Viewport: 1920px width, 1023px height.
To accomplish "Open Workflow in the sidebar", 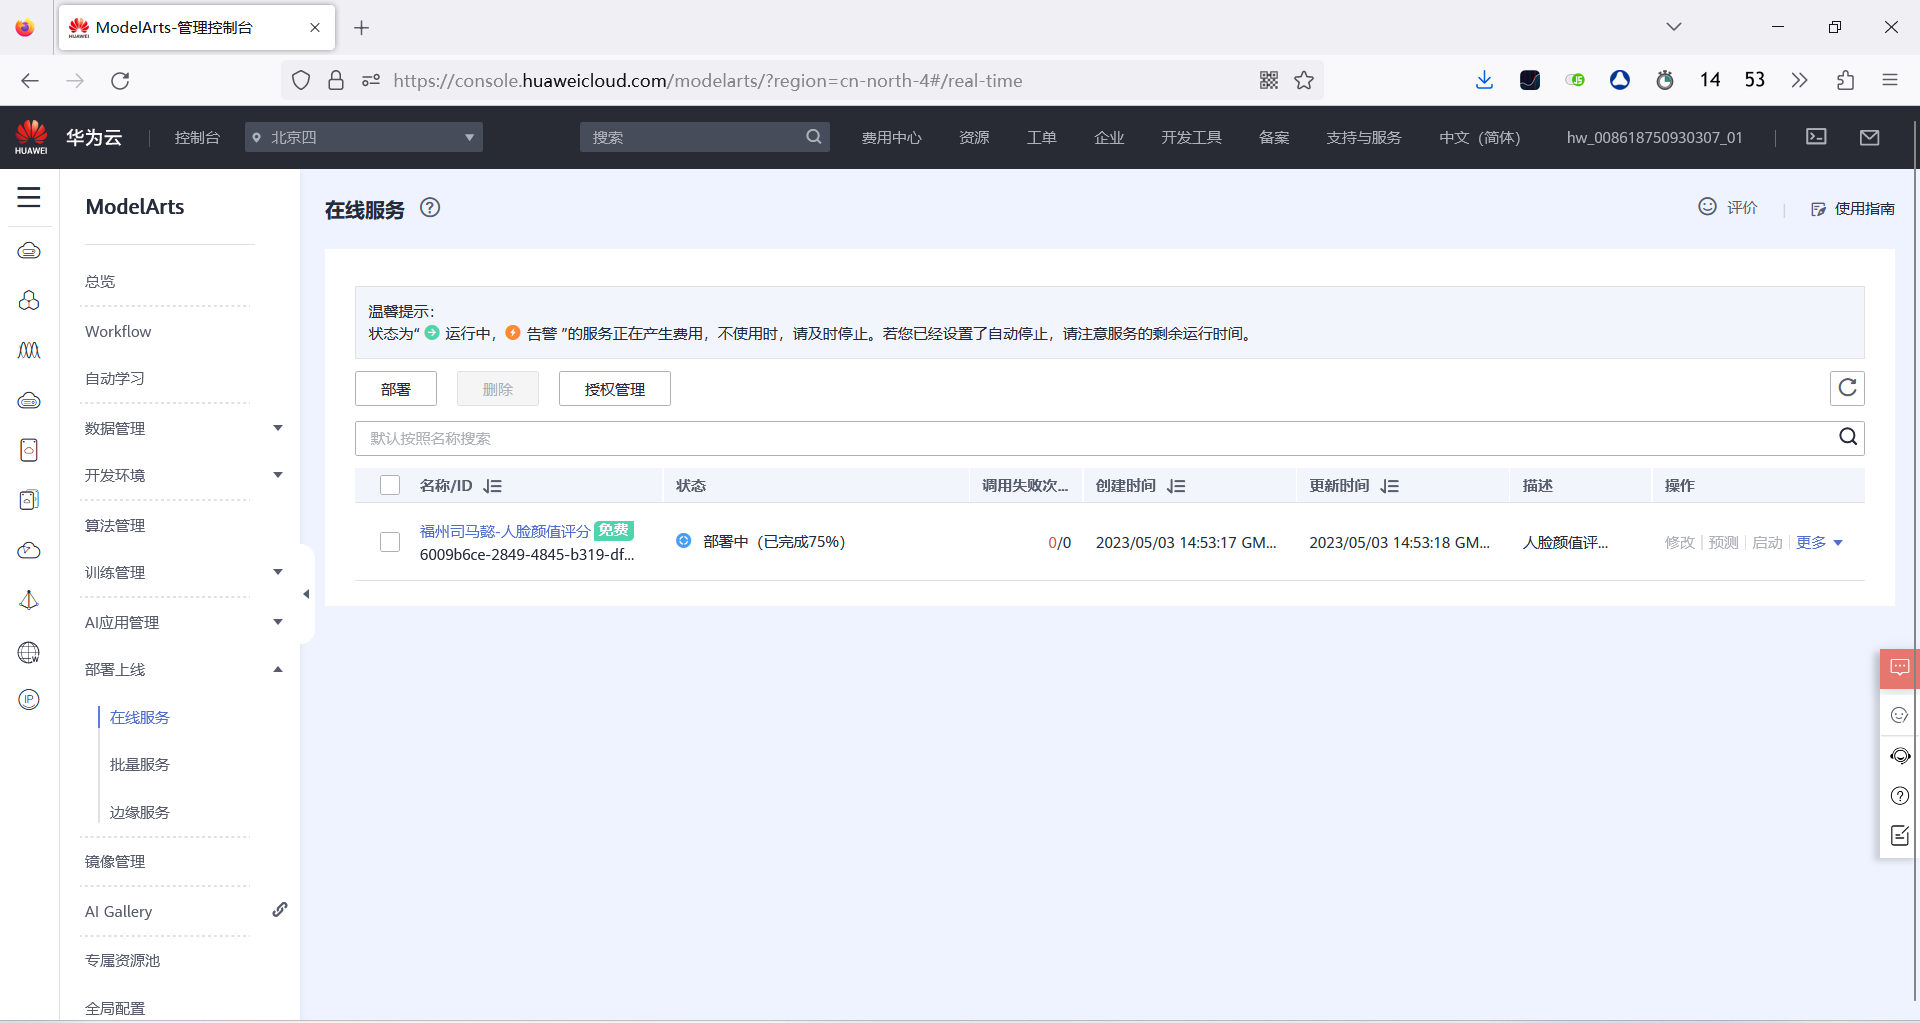I will tap(118, 331).
